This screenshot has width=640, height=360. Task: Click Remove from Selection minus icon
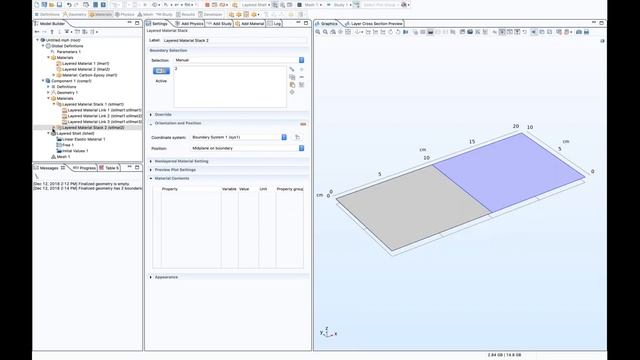(302, 77)
